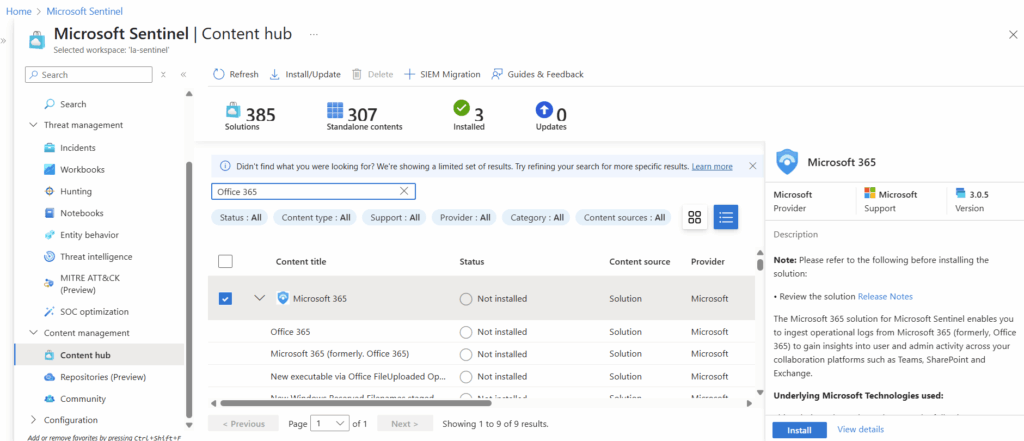Click the Microsoft 365 shield icon in details pane
The width and height of the screenshot is (1024, 441).
coord(787,161)
